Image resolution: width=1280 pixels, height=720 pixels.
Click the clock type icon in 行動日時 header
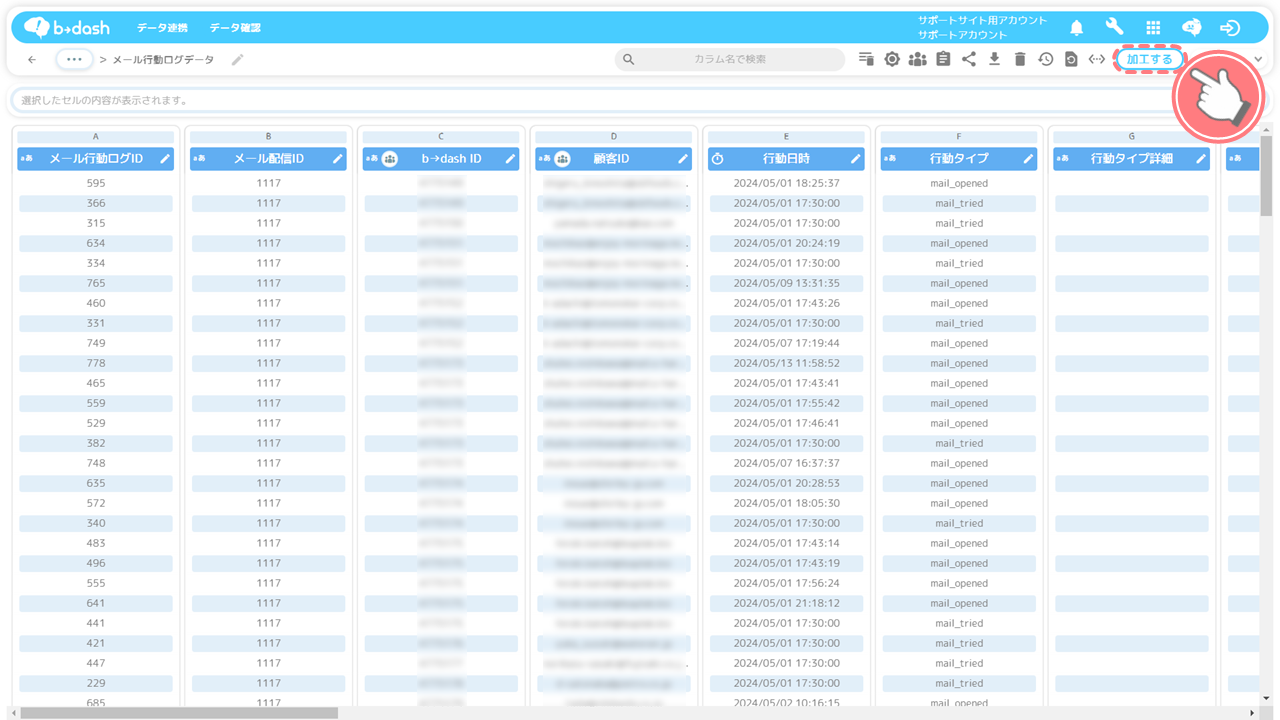point(717,158)
